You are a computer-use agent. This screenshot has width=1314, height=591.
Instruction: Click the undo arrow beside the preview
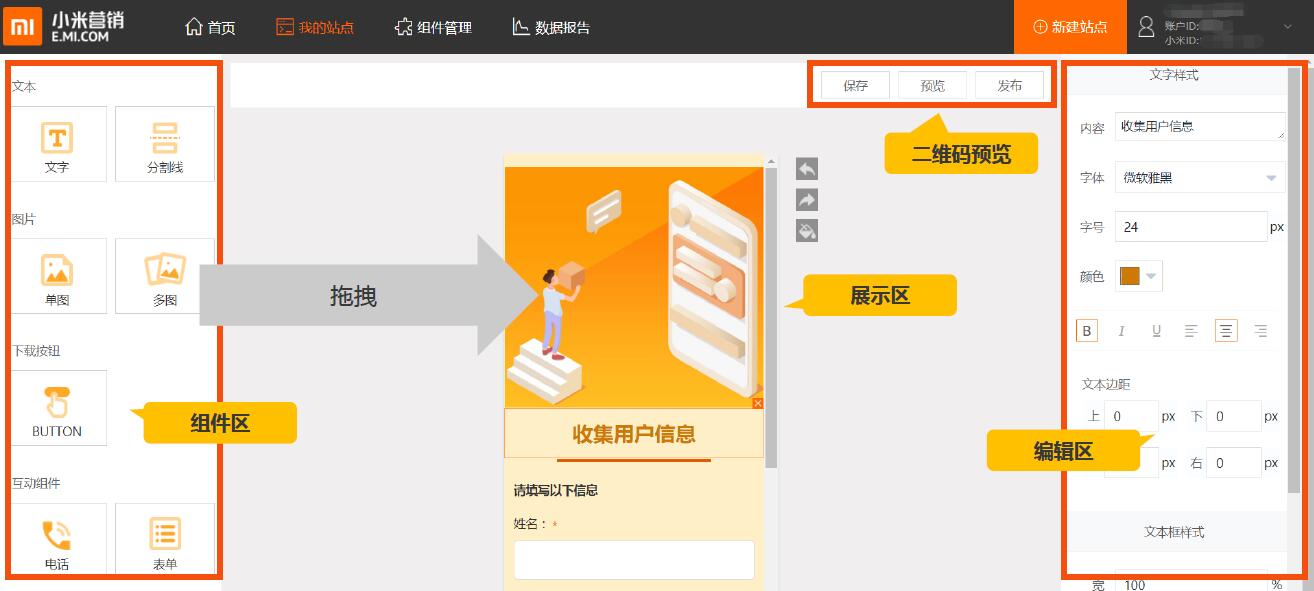[807, 169]
